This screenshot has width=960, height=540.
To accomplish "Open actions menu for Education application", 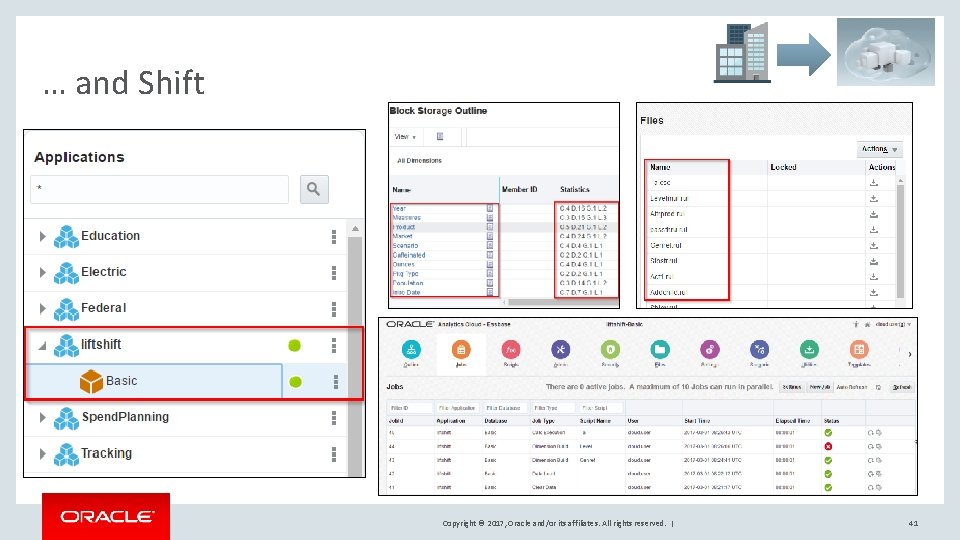I will click(x=334, y=236).
